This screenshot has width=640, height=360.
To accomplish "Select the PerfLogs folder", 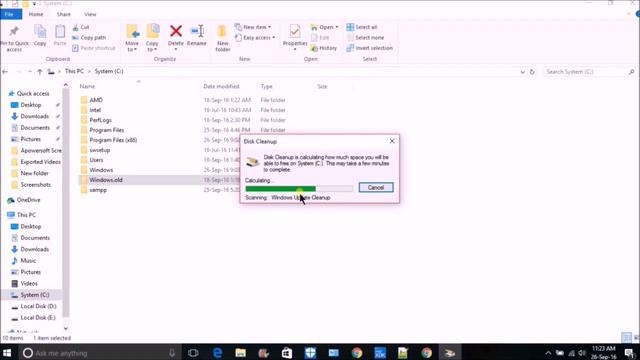I will (x=100, y=120).
